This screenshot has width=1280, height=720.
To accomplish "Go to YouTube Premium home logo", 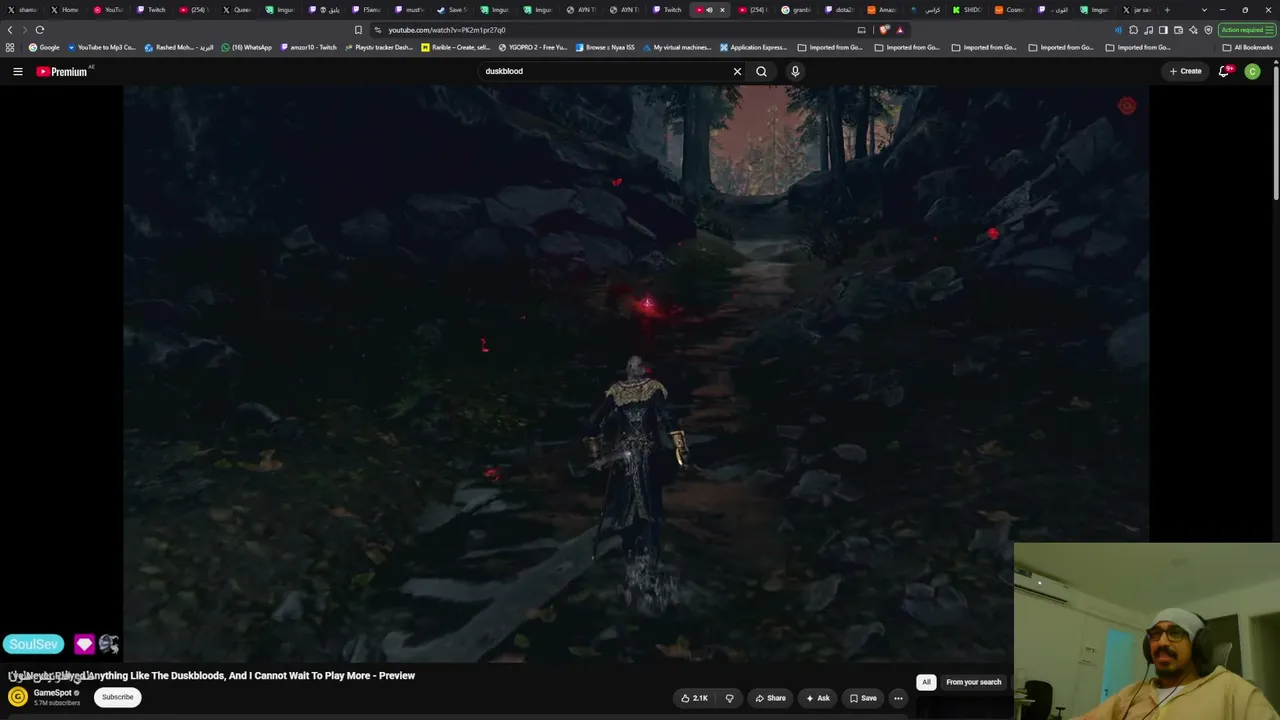I will point(64,71).
